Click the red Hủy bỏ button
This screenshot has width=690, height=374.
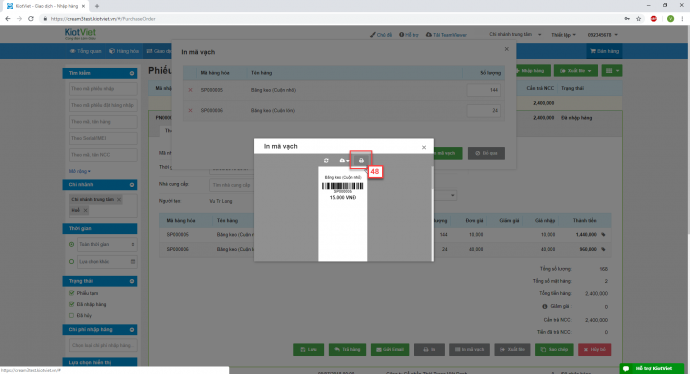595,349
